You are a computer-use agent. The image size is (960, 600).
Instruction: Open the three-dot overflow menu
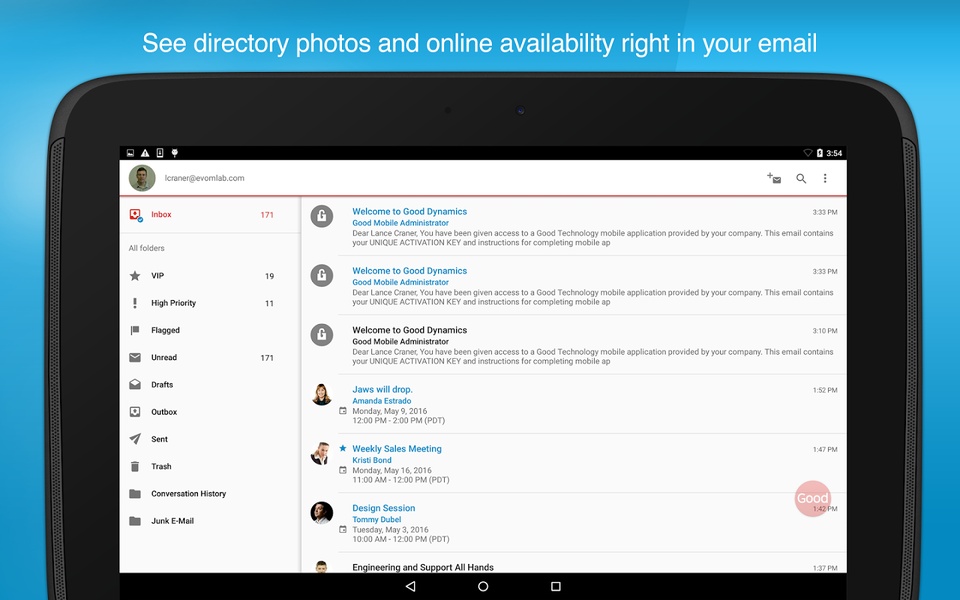coord(825,178)
